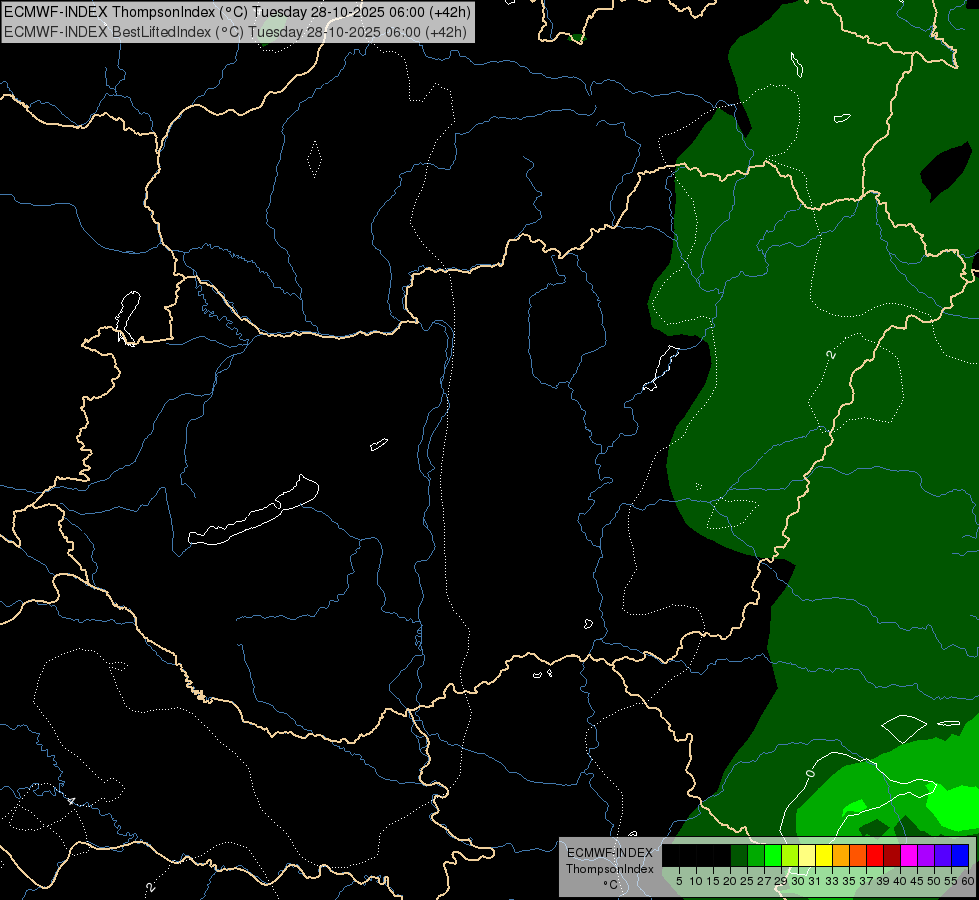Select the yellow 31–33 legend swatch
The width and height of the screenshot is (979, 900).
coord(825,855)
